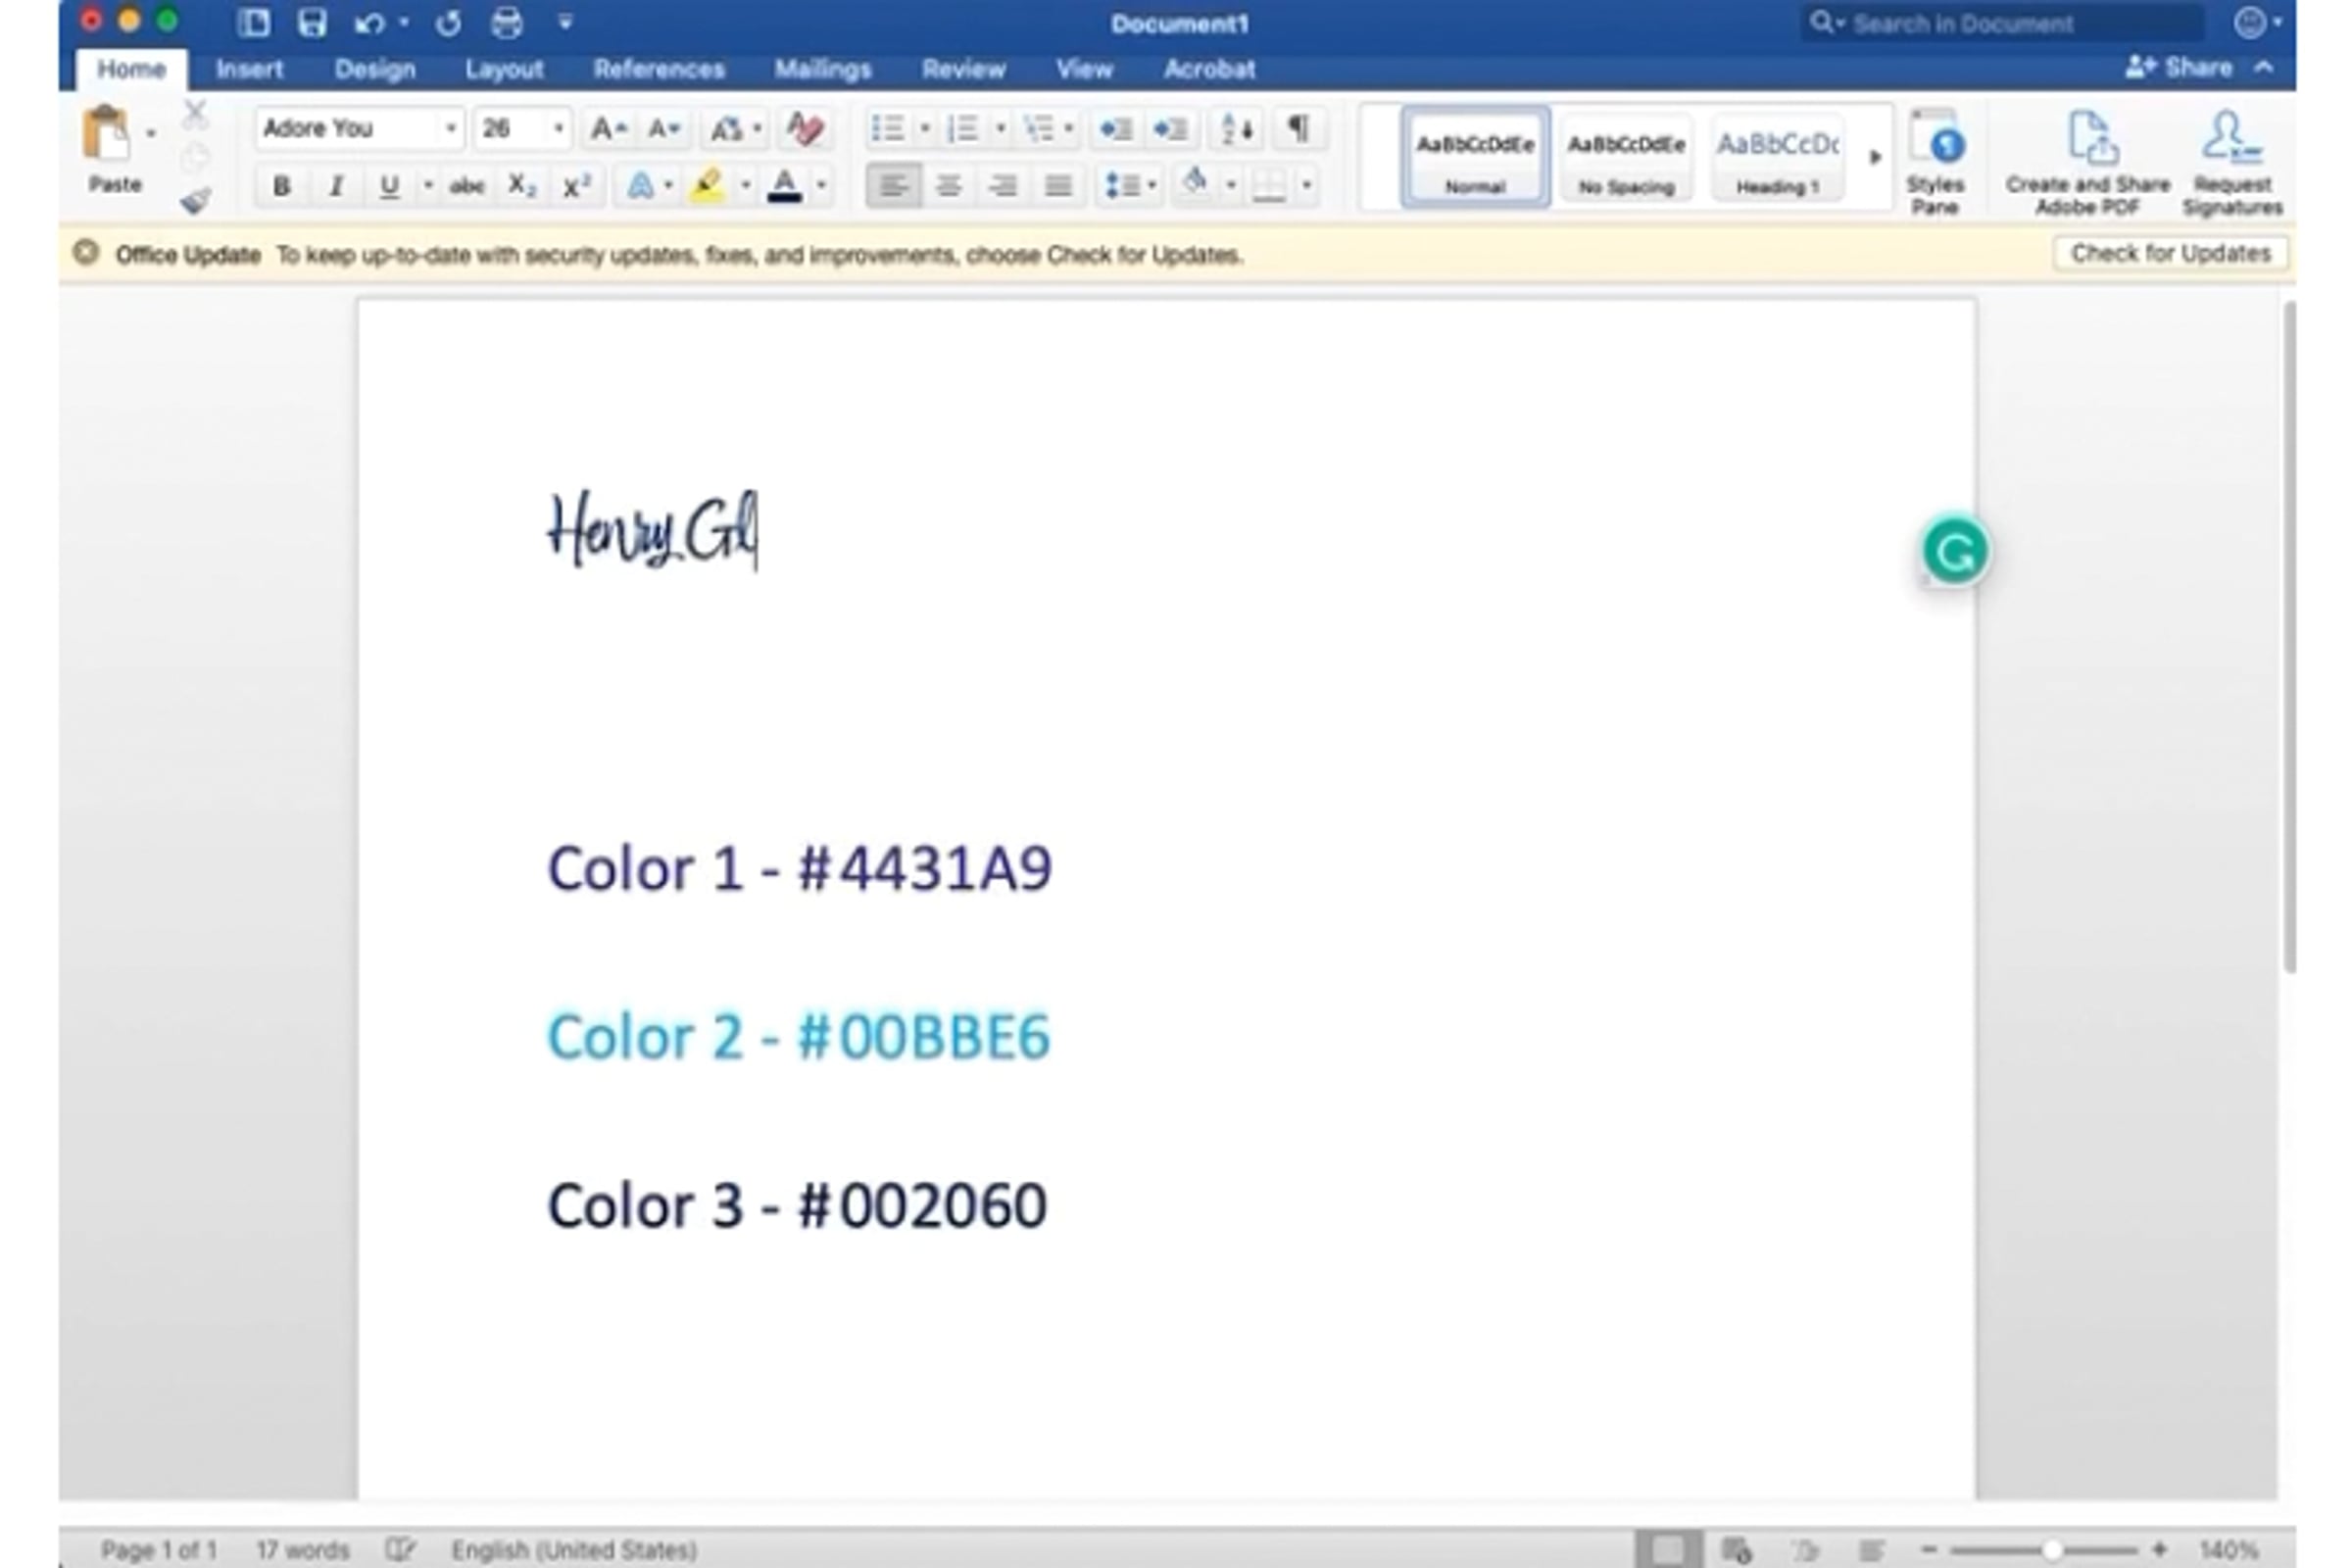This screenshot has width=2352, height=1568.
Task: Apply the No Spacing style
Action: pos(1626,158)
